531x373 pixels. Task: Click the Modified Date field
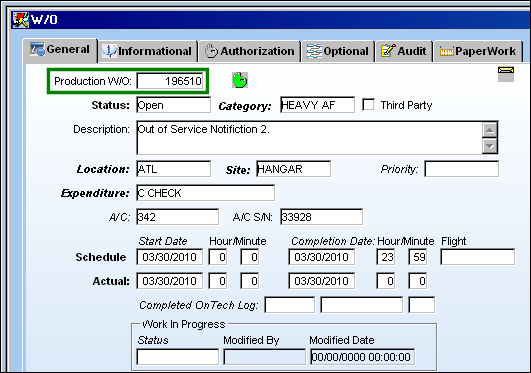[362, 357]
